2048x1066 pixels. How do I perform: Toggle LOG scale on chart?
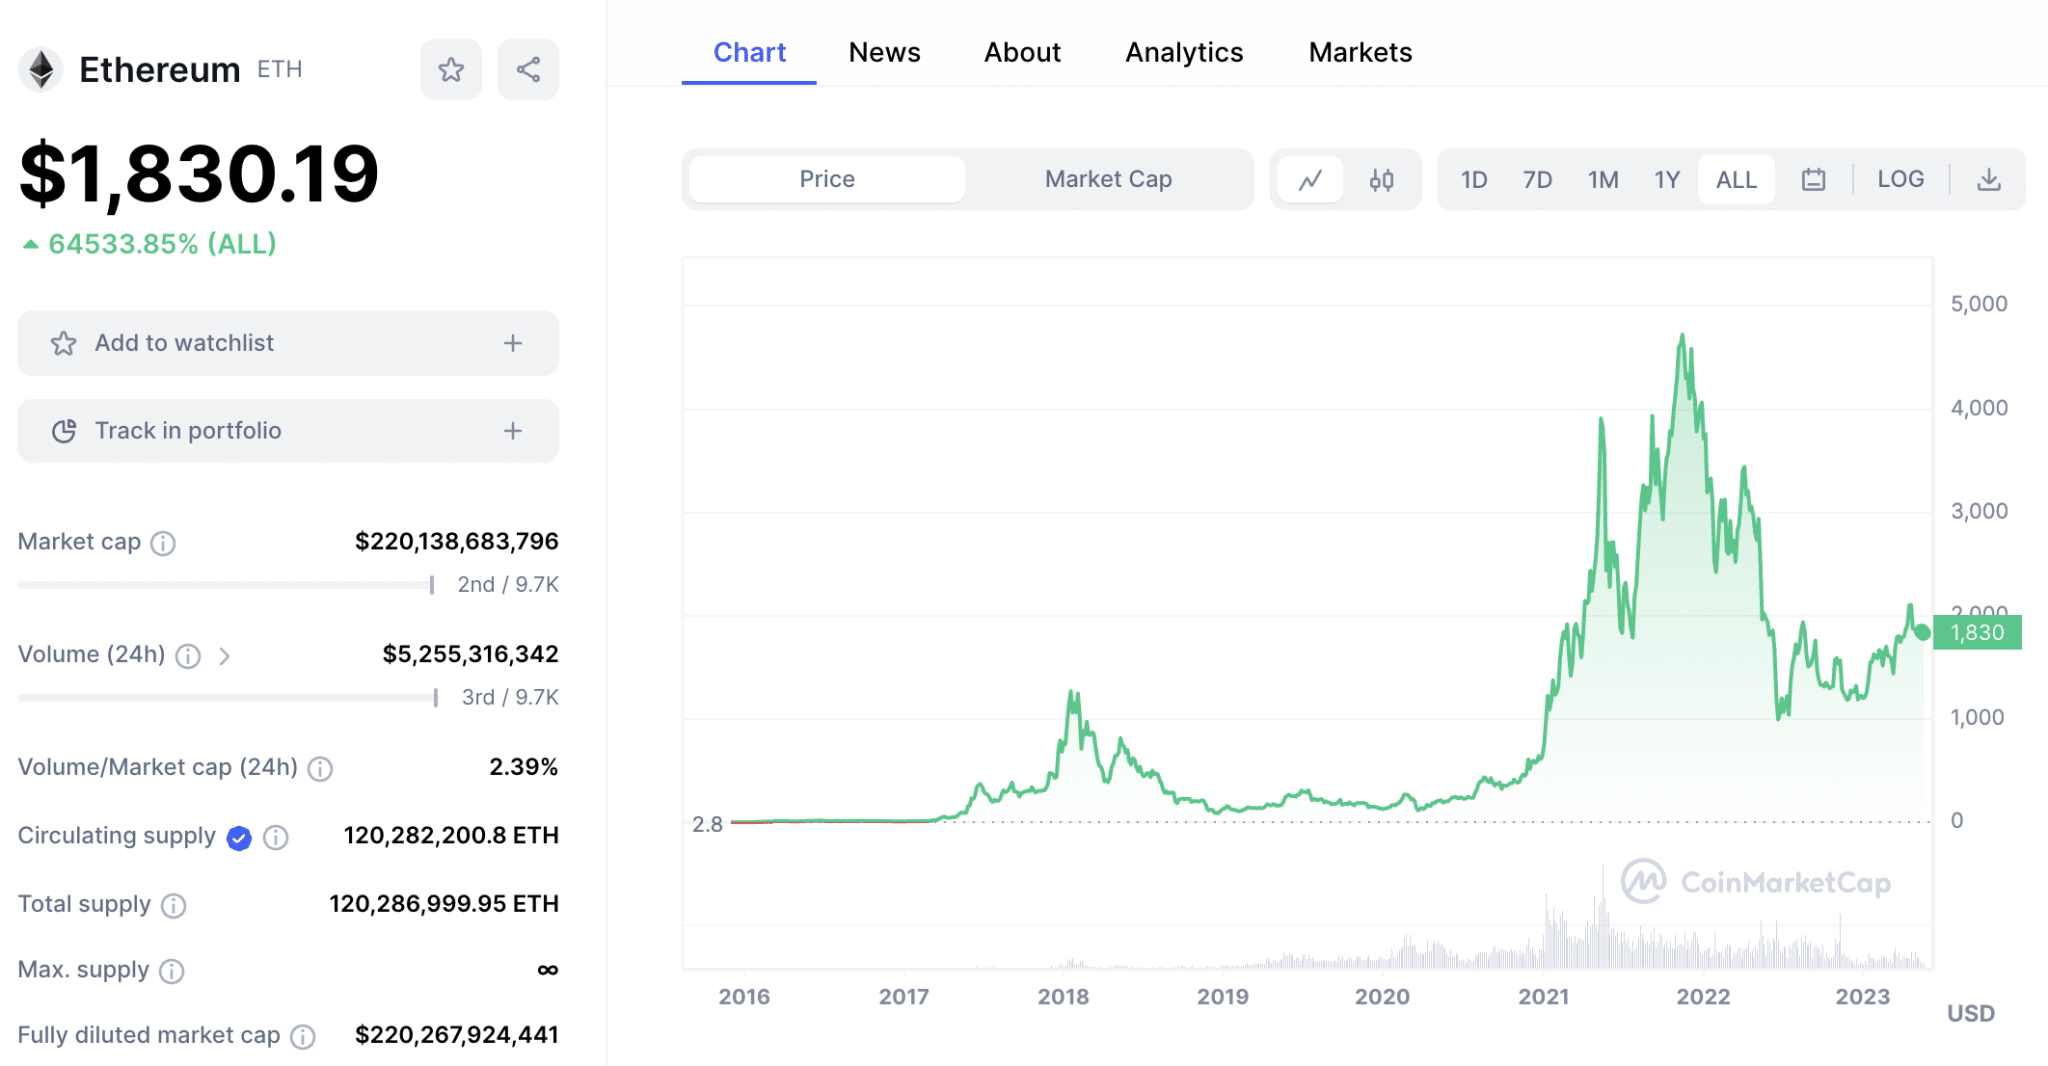point(1900,179)
